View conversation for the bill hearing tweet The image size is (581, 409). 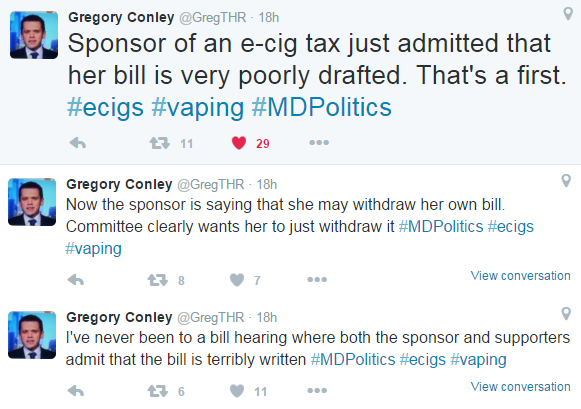[520, 386]
